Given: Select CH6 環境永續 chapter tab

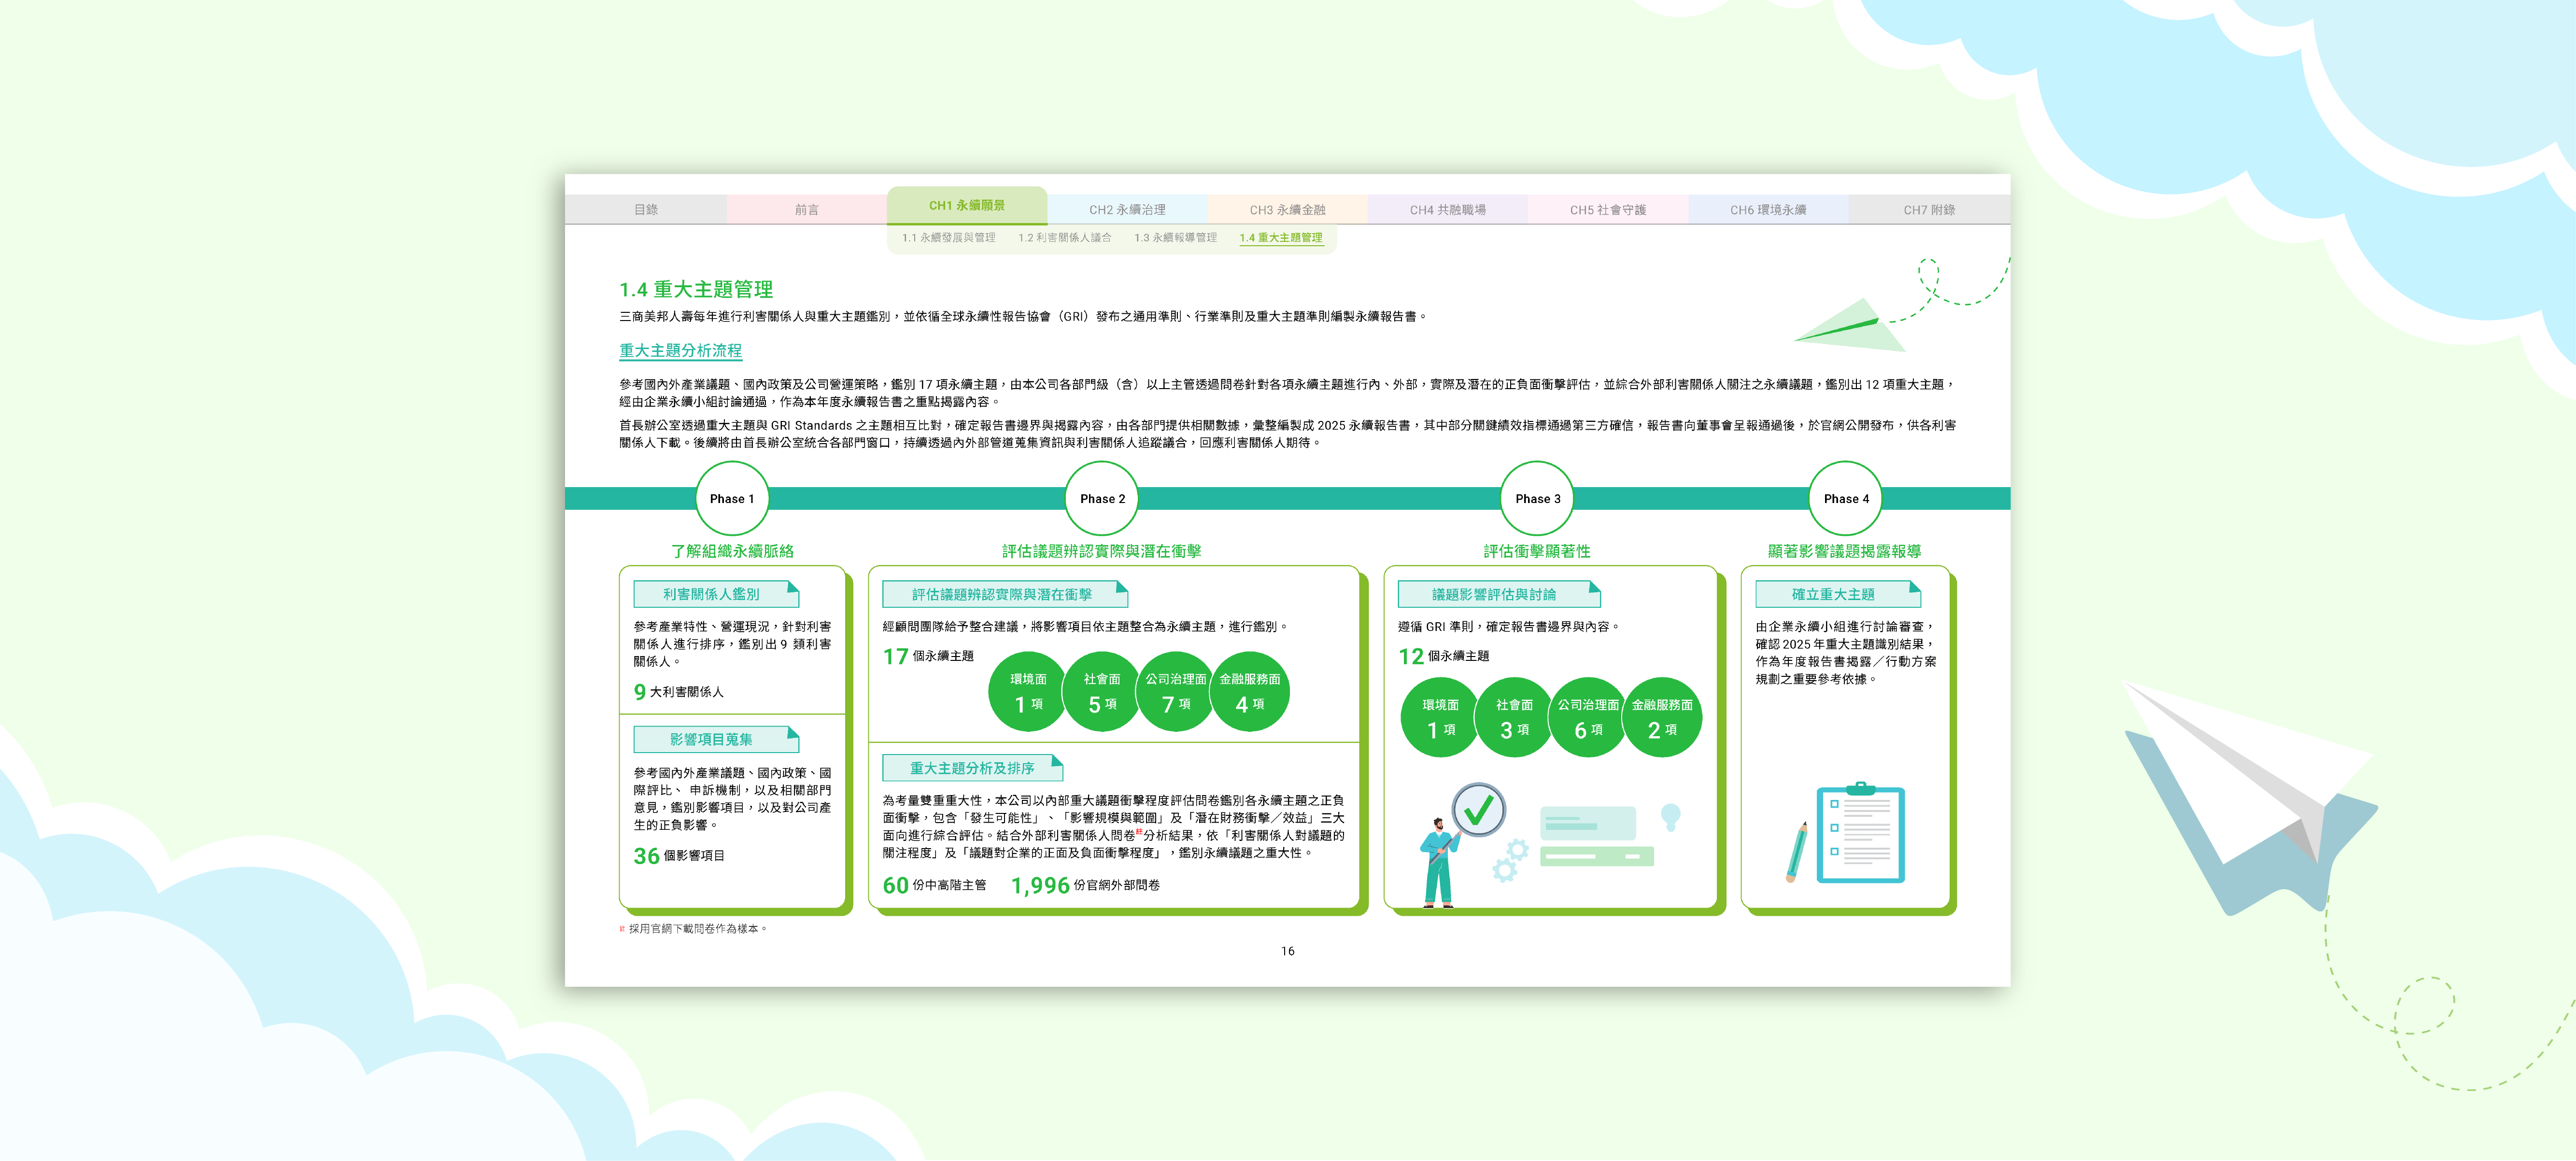Looking at the screenshot, I should [x=1768, y=210].
